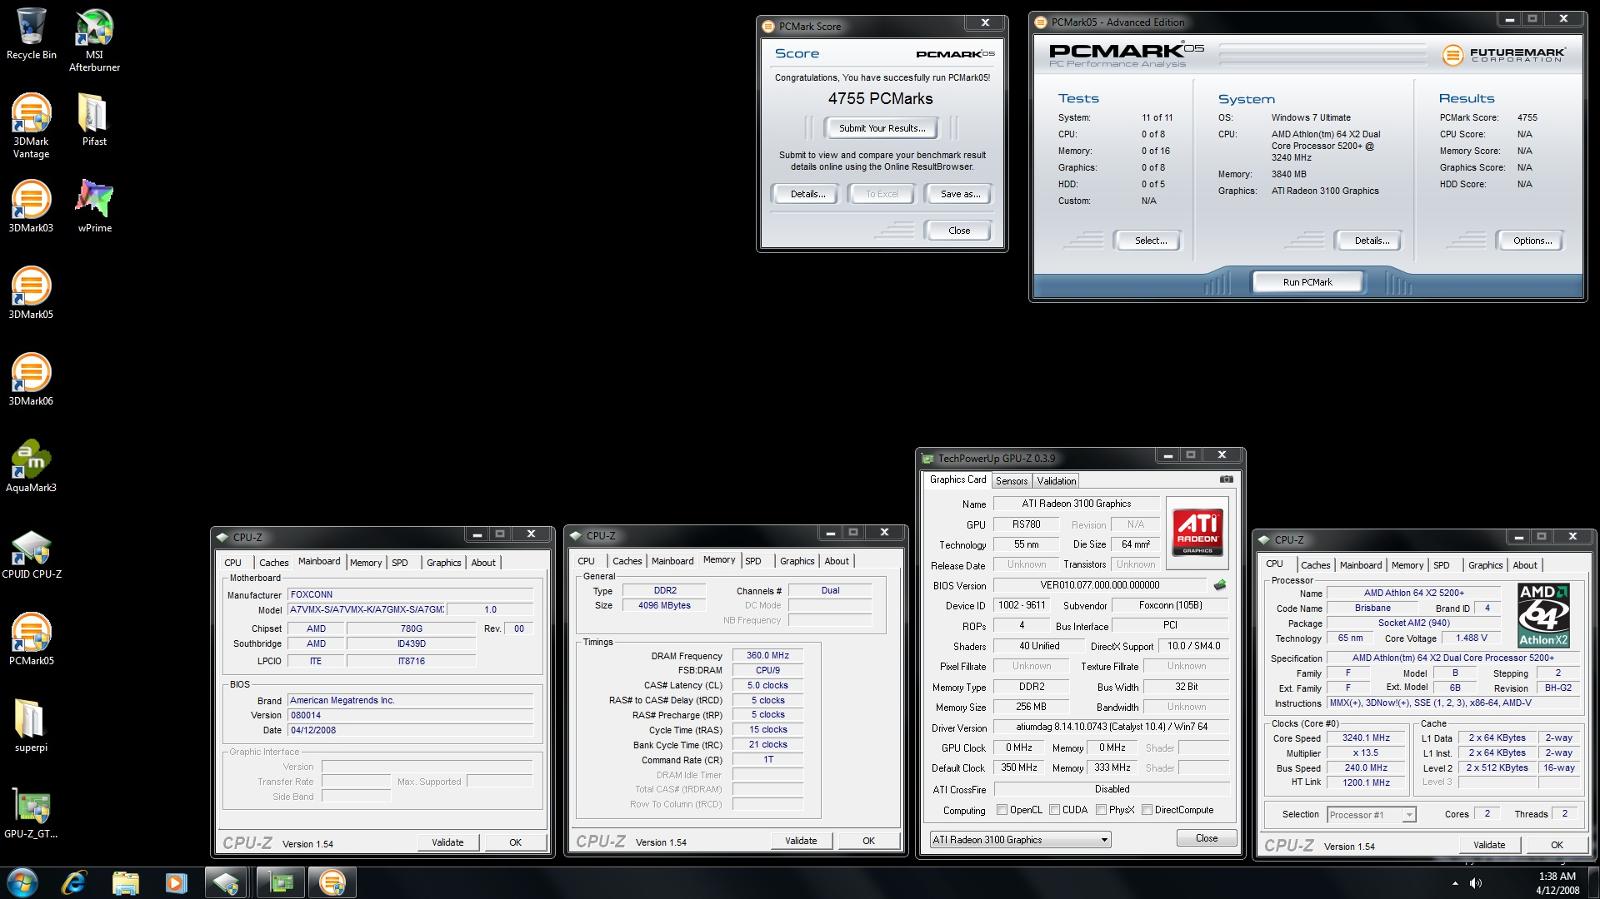Screen dimensions: 1600x899
Task: Open the superpi folder icon
Action: pos(31,726)
